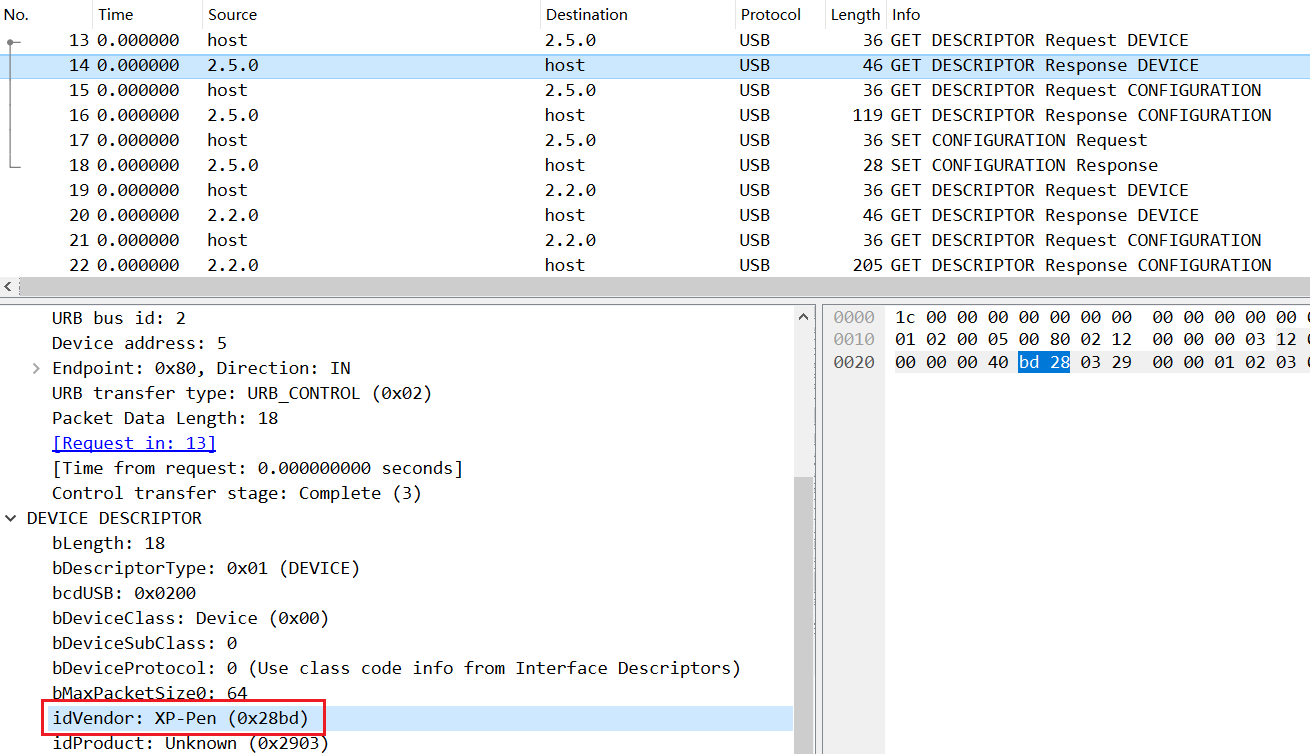Click hex offset 0010 row label
The height and width of the screenshot is (754, 1310).
point(854,340)
